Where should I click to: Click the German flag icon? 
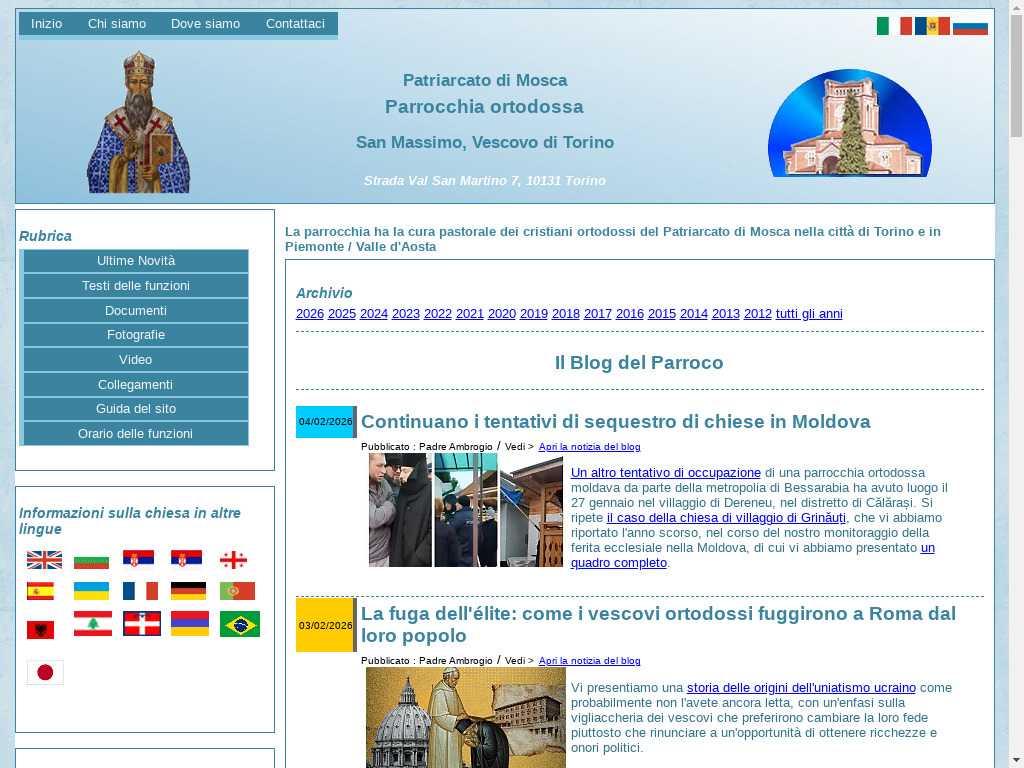[188, 591]
